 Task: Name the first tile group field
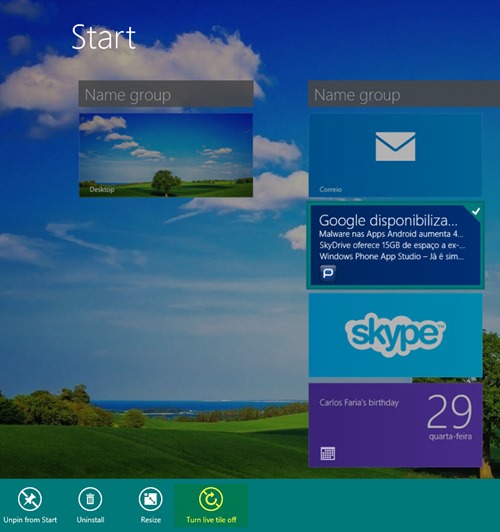coord(166,94)
